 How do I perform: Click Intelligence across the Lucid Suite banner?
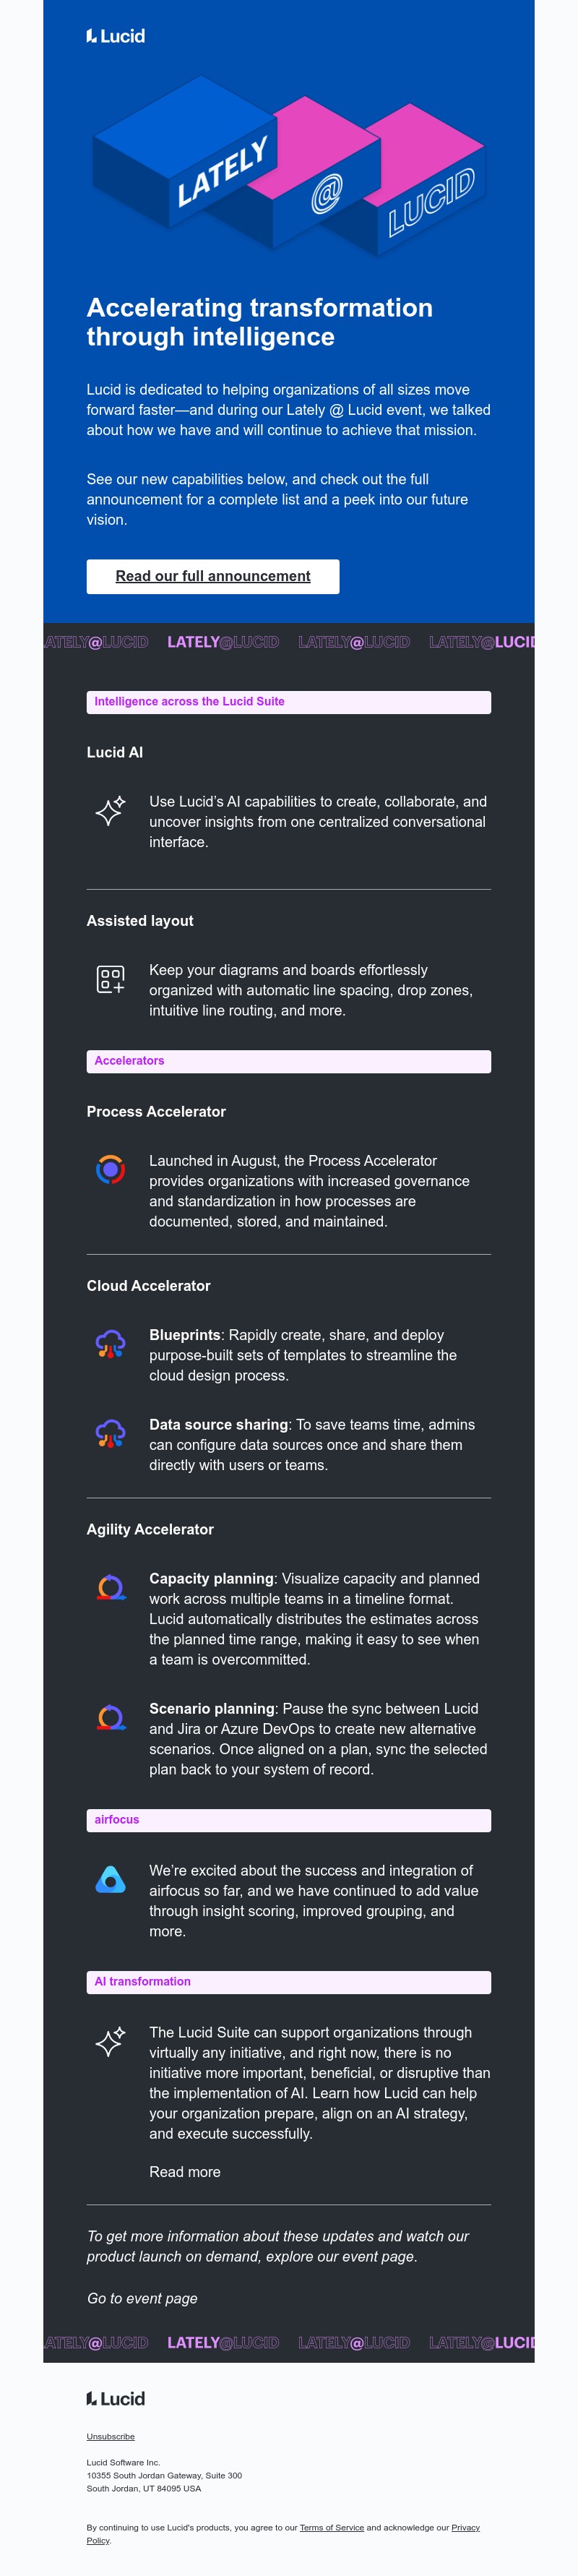(x=288, y=702)
